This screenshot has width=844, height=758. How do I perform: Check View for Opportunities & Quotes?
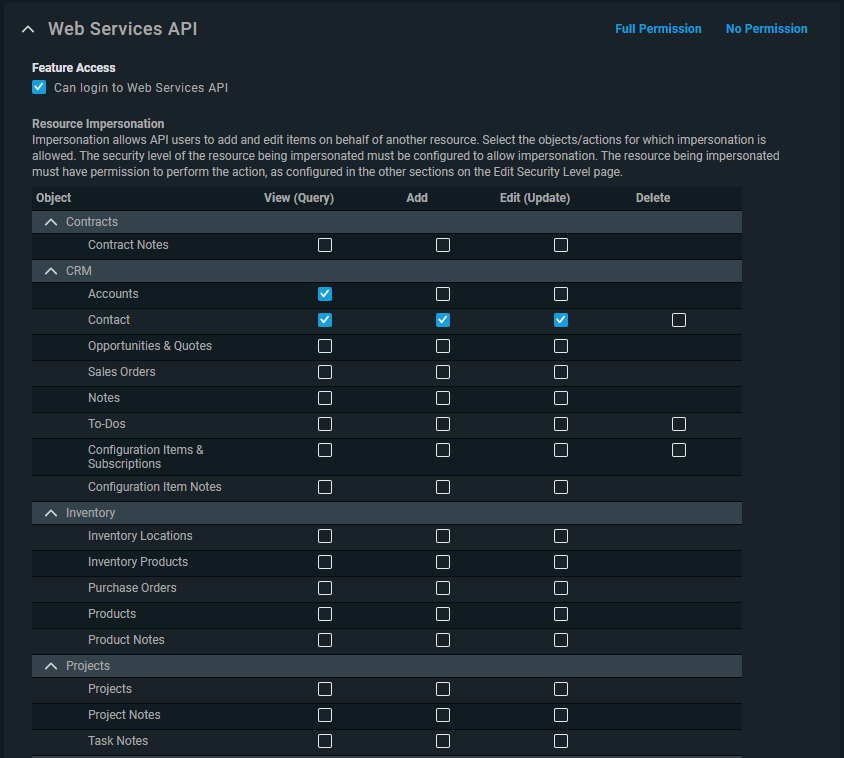325,346
